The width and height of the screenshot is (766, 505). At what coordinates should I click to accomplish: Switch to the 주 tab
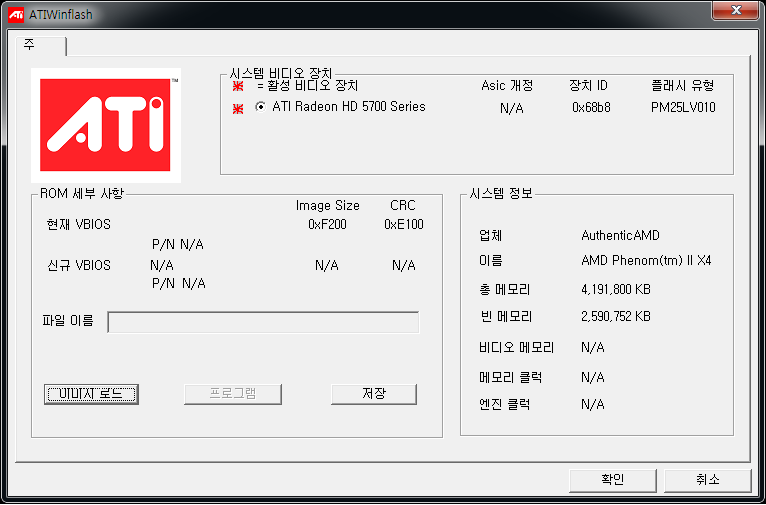41,45
